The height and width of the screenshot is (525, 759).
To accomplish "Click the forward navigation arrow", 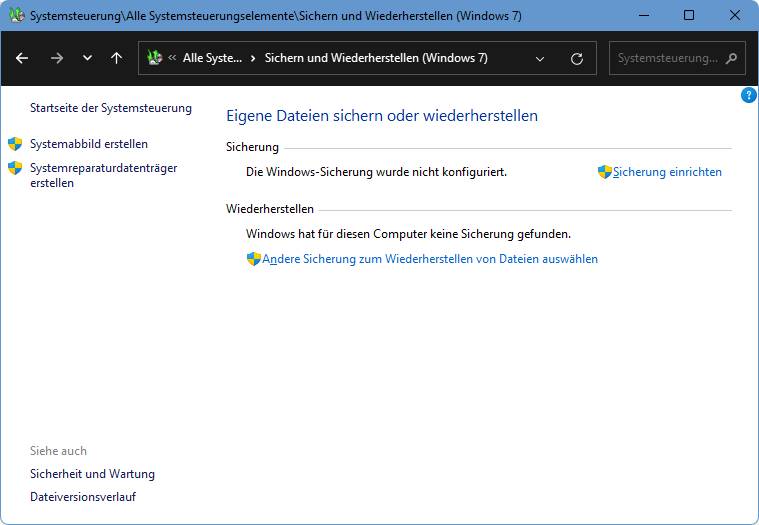I will click(x=57, y=59).
